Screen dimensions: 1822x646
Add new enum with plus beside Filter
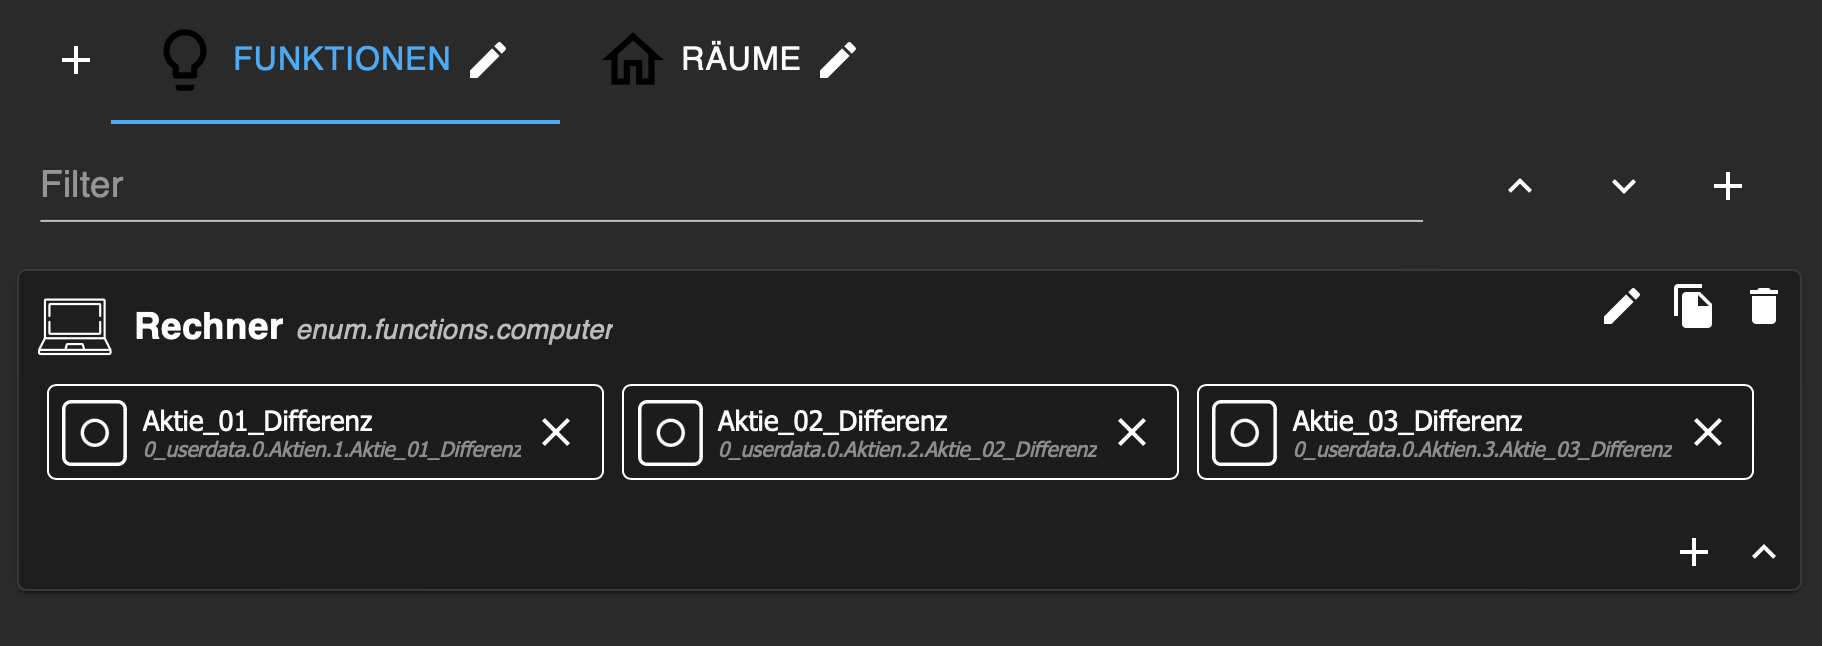pos(1728,186)
